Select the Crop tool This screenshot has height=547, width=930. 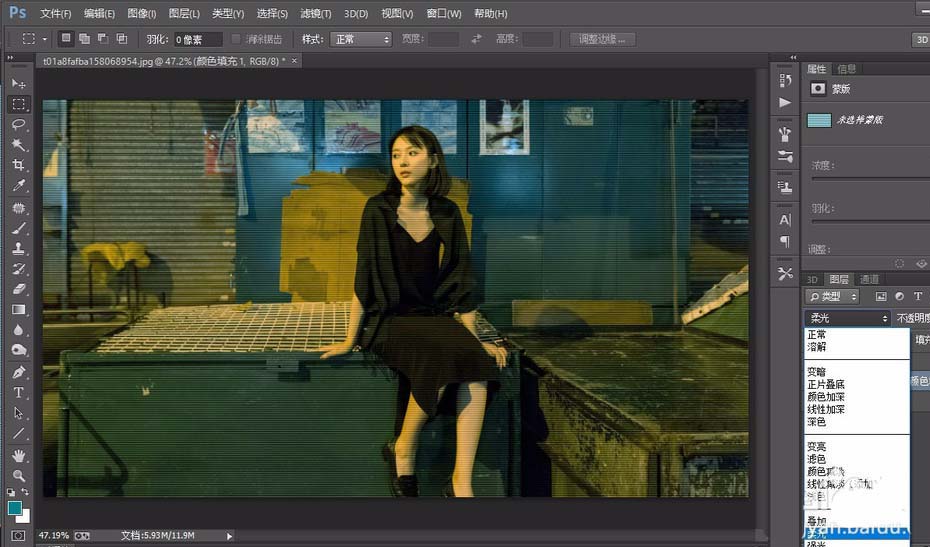(x=19, y=166)
